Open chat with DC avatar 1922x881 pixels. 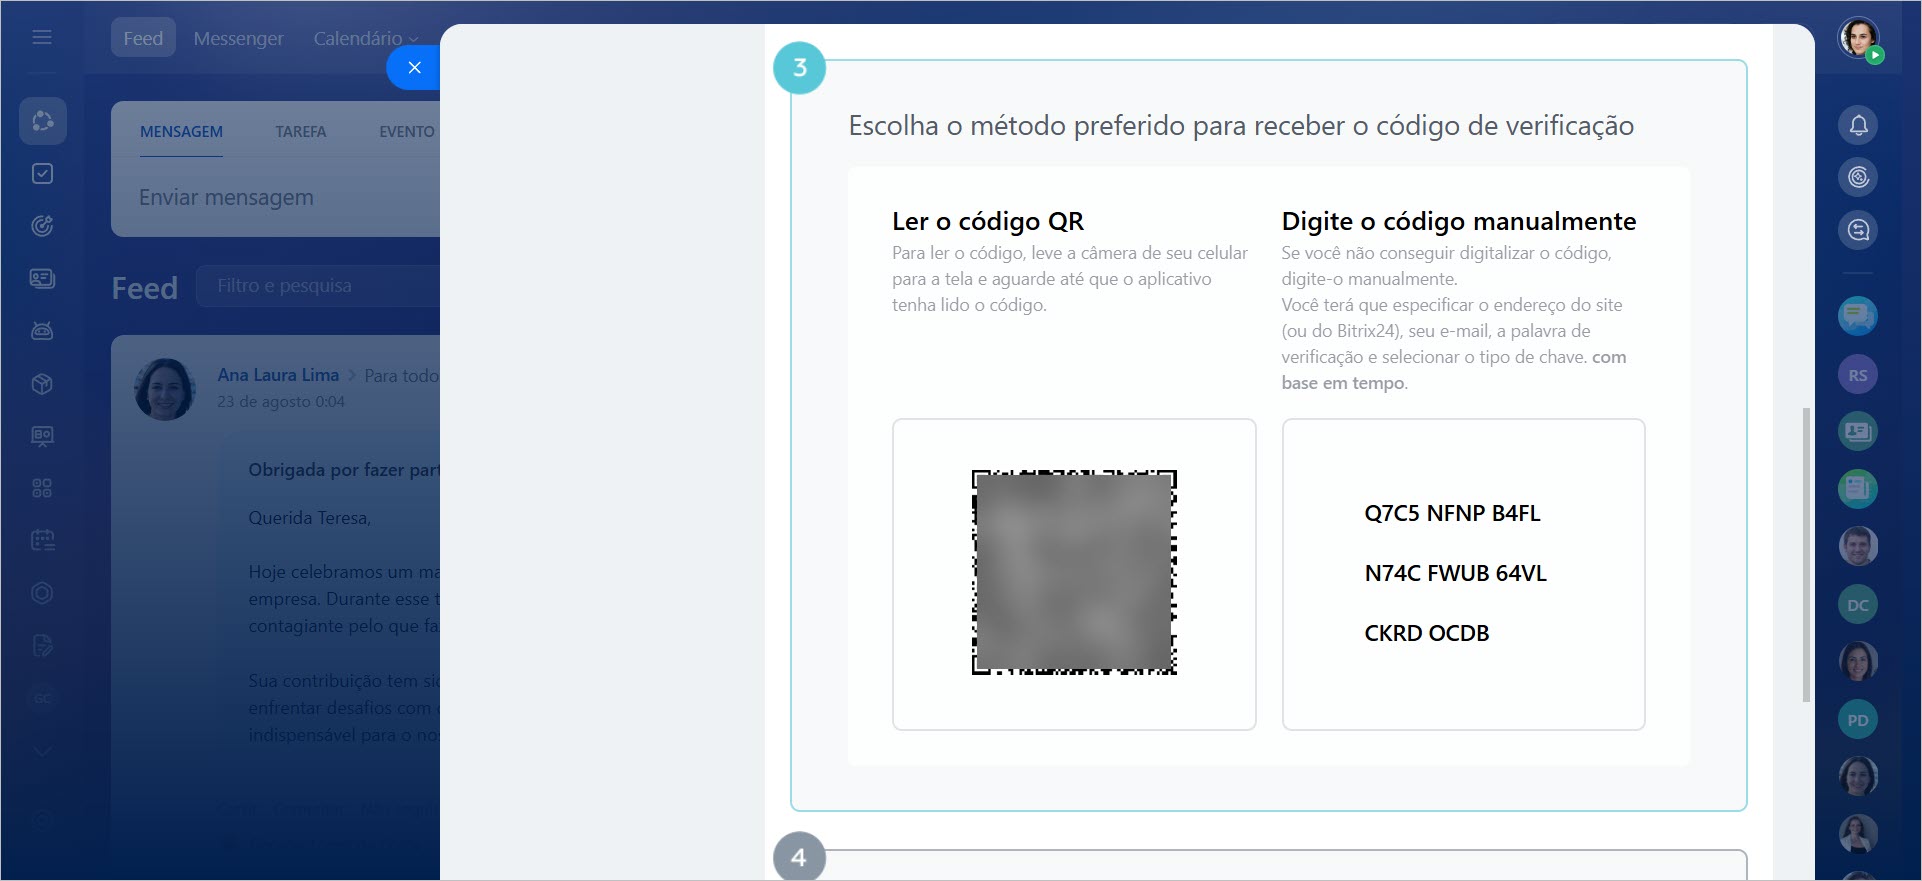(1858, 604)
